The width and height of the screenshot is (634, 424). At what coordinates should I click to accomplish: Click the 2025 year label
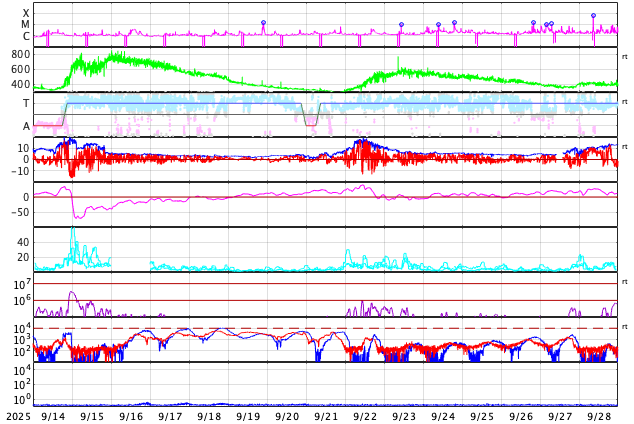tap(18, 415)
